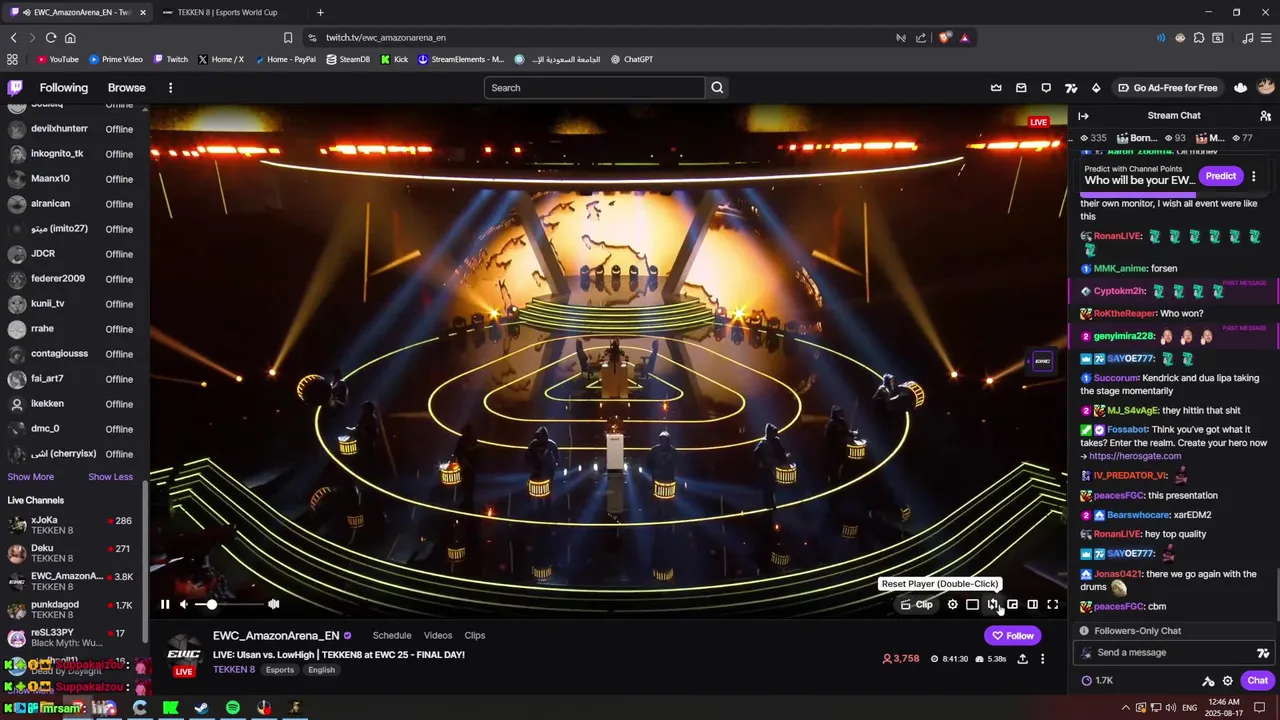Click the search magnifier button
Viewport: 1280px width, 720px height.
coord(717,88)
